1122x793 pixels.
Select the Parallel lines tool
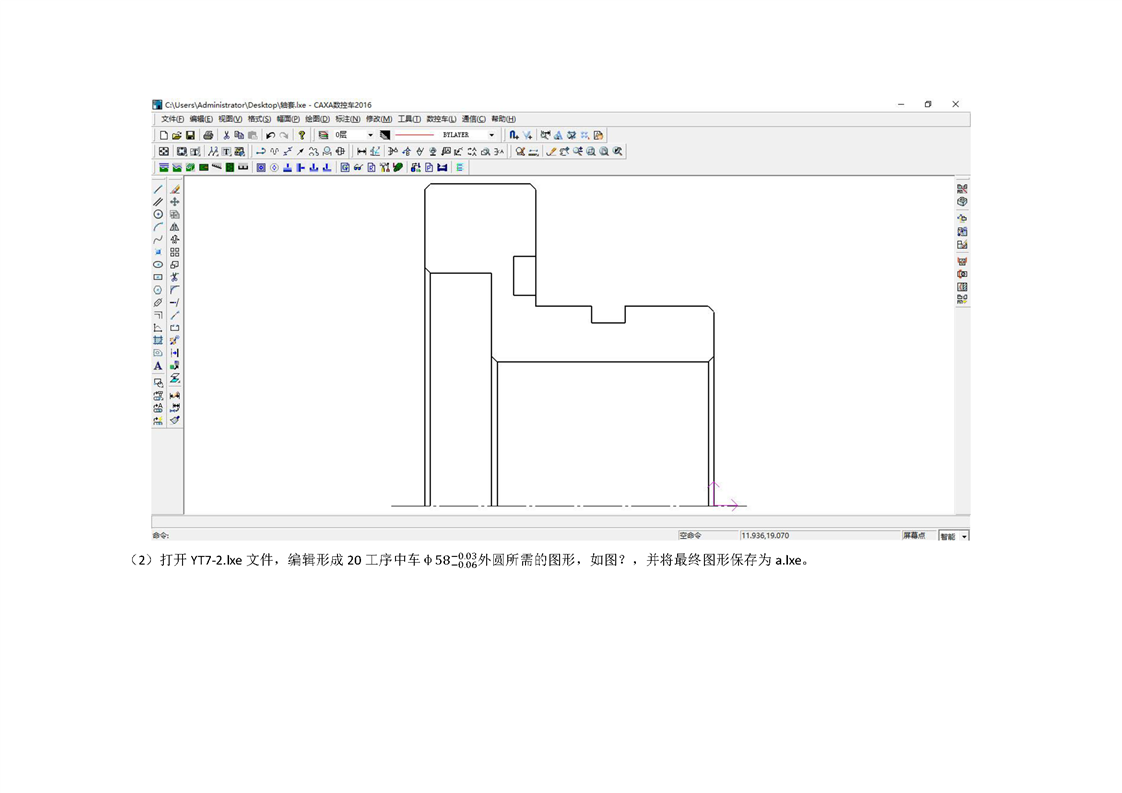pos(158,202)
